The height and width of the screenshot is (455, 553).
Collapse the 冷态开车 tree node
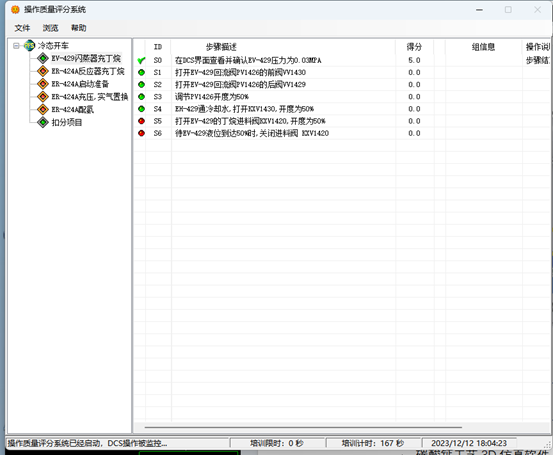pyautogui.click(x=16, y=46)
